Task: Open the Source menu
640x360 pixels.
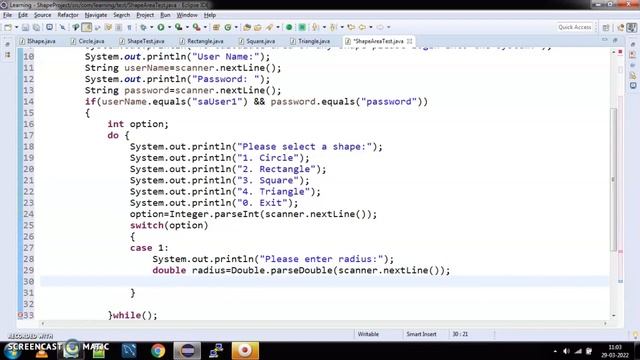Action: pyautogui.click(x=42, y=15)
